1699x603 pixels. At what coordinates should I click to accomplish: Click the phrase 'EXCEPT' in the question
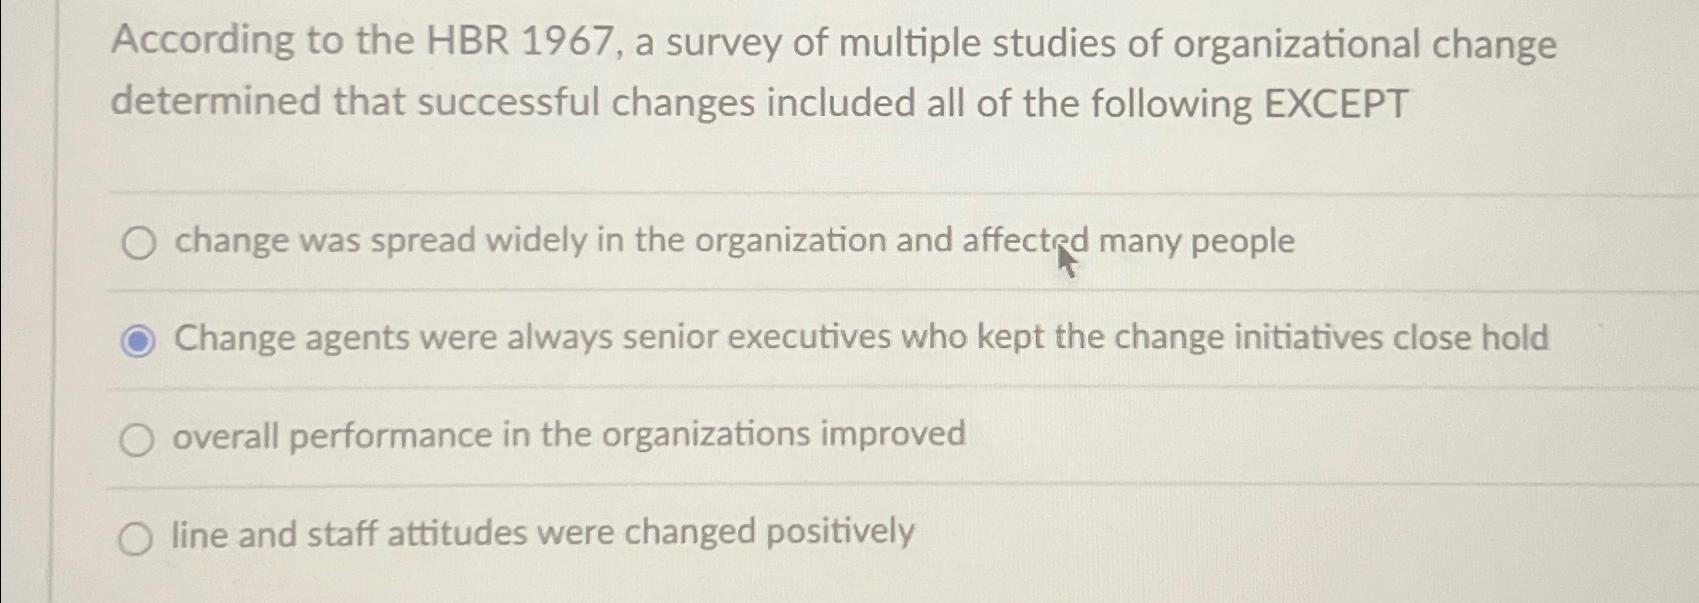(1338, 100)
